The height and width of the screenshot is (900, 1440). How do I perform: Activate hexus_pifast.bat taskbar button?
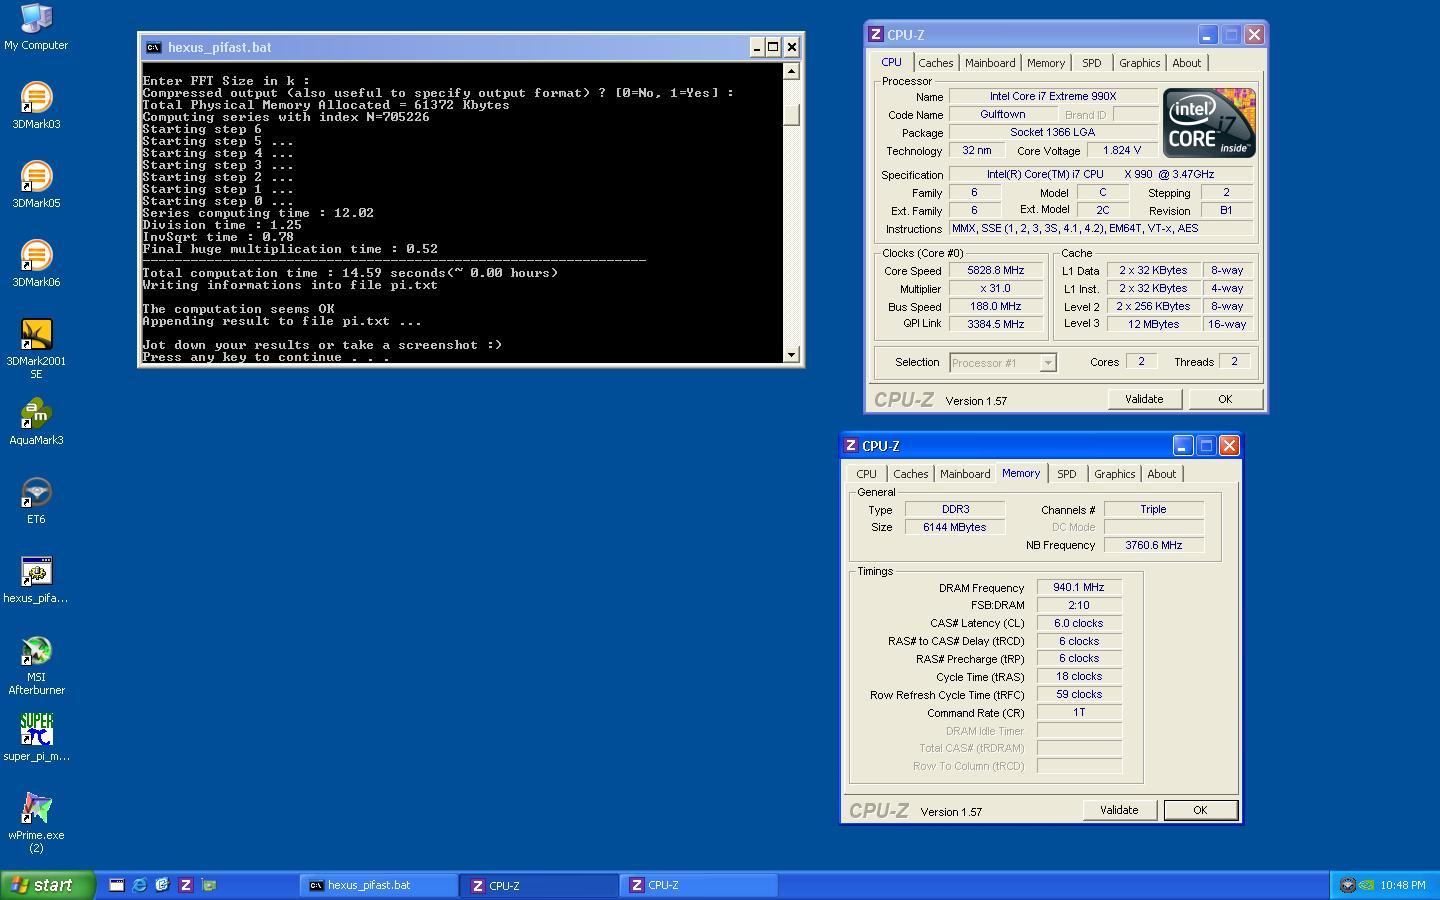tap(378, 885)
